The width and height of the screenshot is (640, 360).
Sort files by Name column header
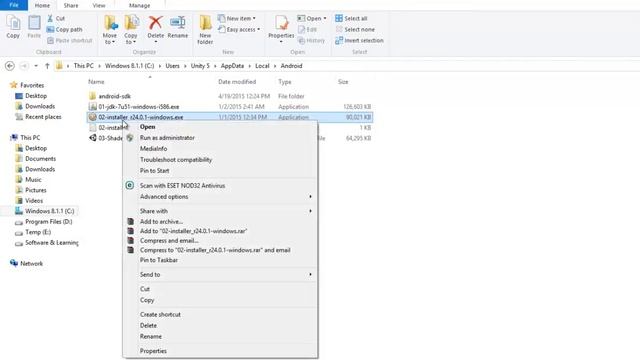(96, 82)
